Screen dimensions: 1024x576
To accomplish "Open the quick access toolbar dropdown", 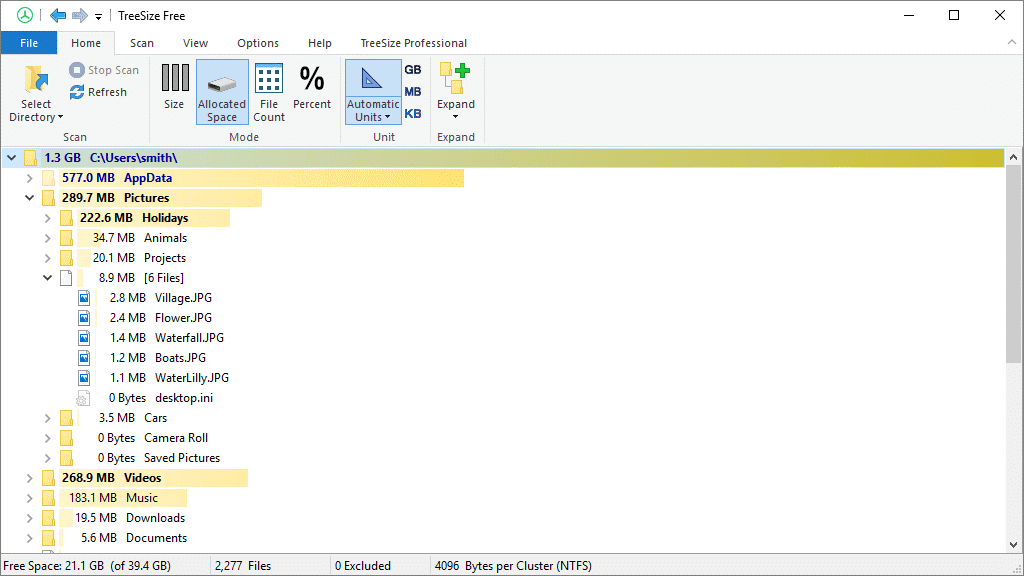I will click(x=98, y=16).
